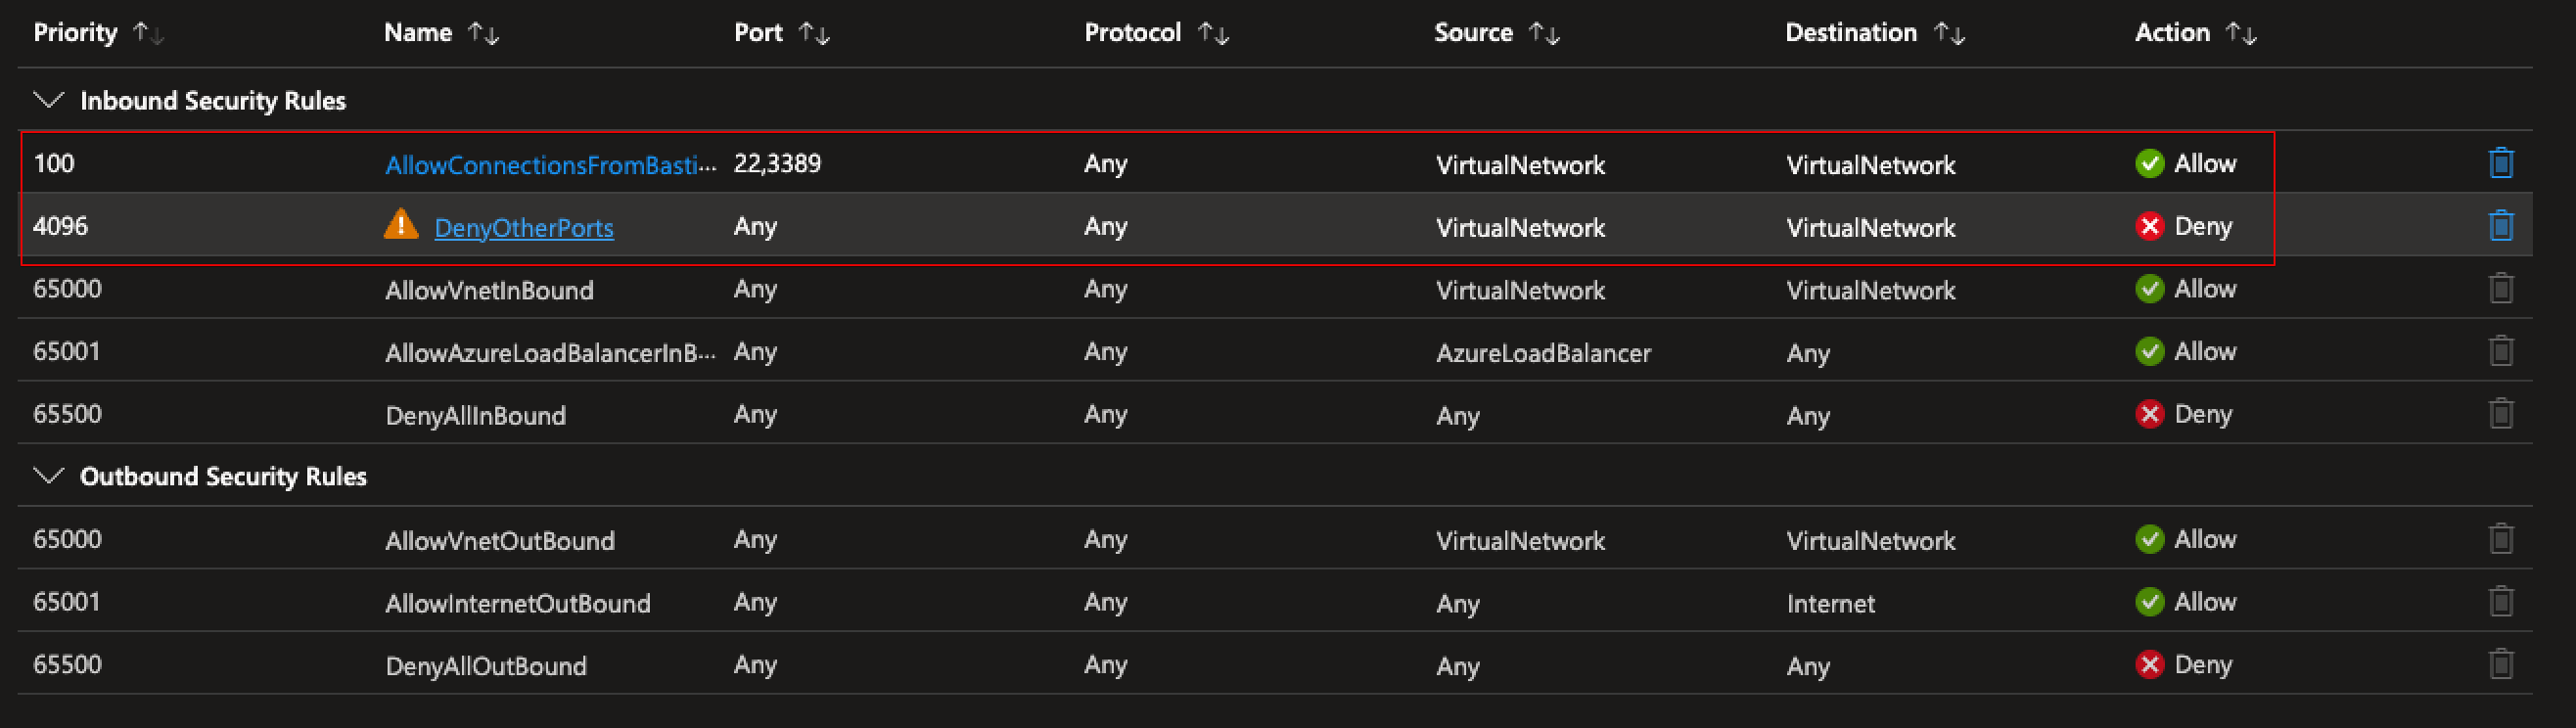
Task: Click the warning icon beside DenyOtherPorts
Action: click(401, 224)
